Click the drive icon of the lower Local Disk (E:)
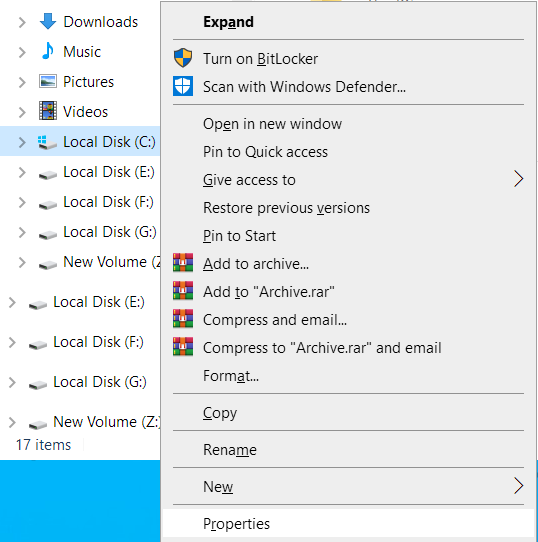Image resolution: width=538 pixels, height=542 pixels. click(x=38, y=304)
